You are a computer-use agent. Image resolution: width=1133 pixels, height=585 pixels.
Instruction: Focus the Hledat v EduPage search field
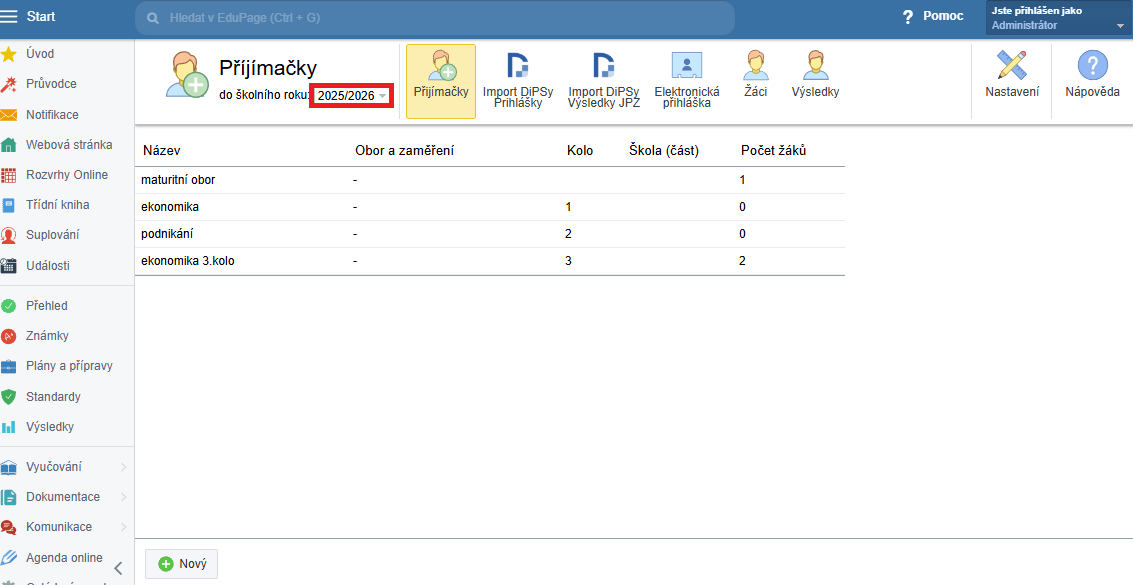tap(435, 18)
